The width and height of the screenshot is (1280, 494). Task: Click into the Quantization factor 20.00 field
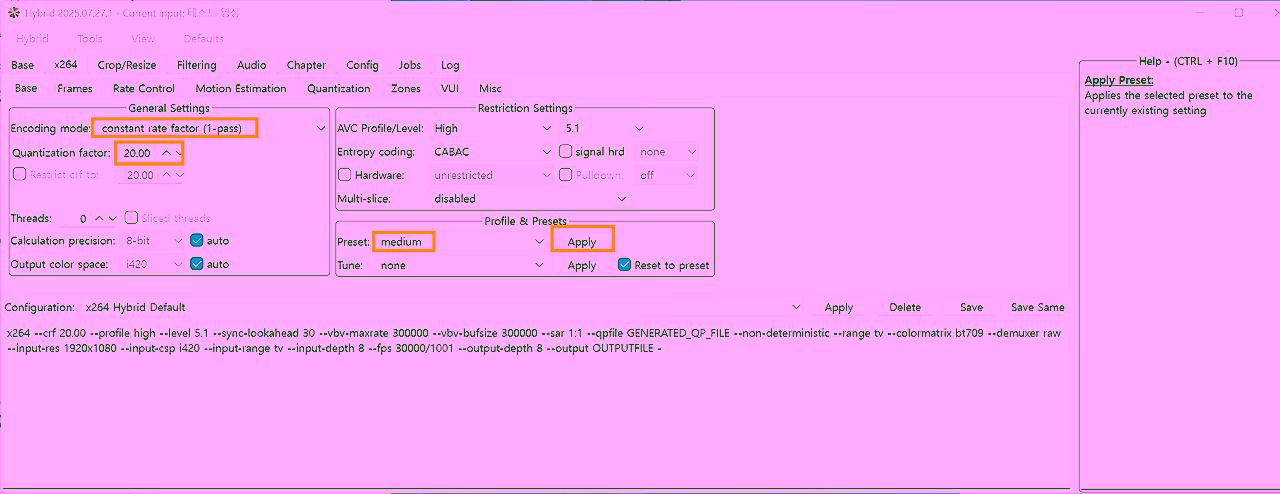[137, 153]
